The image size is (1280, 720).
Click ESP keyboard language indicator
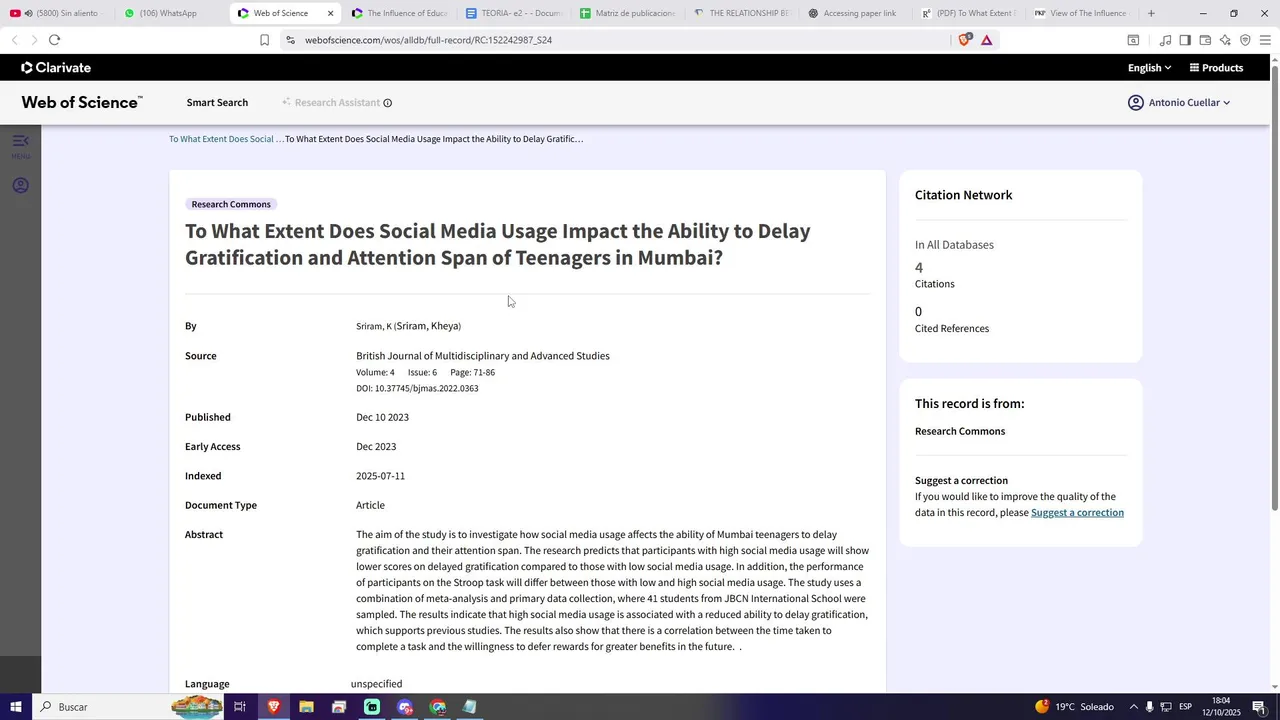[1185, 707]
